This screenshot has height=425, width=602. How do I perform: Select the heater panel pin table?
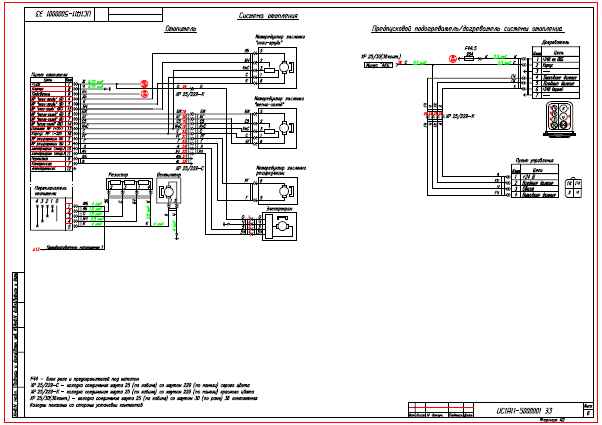(x=51, y=124)
